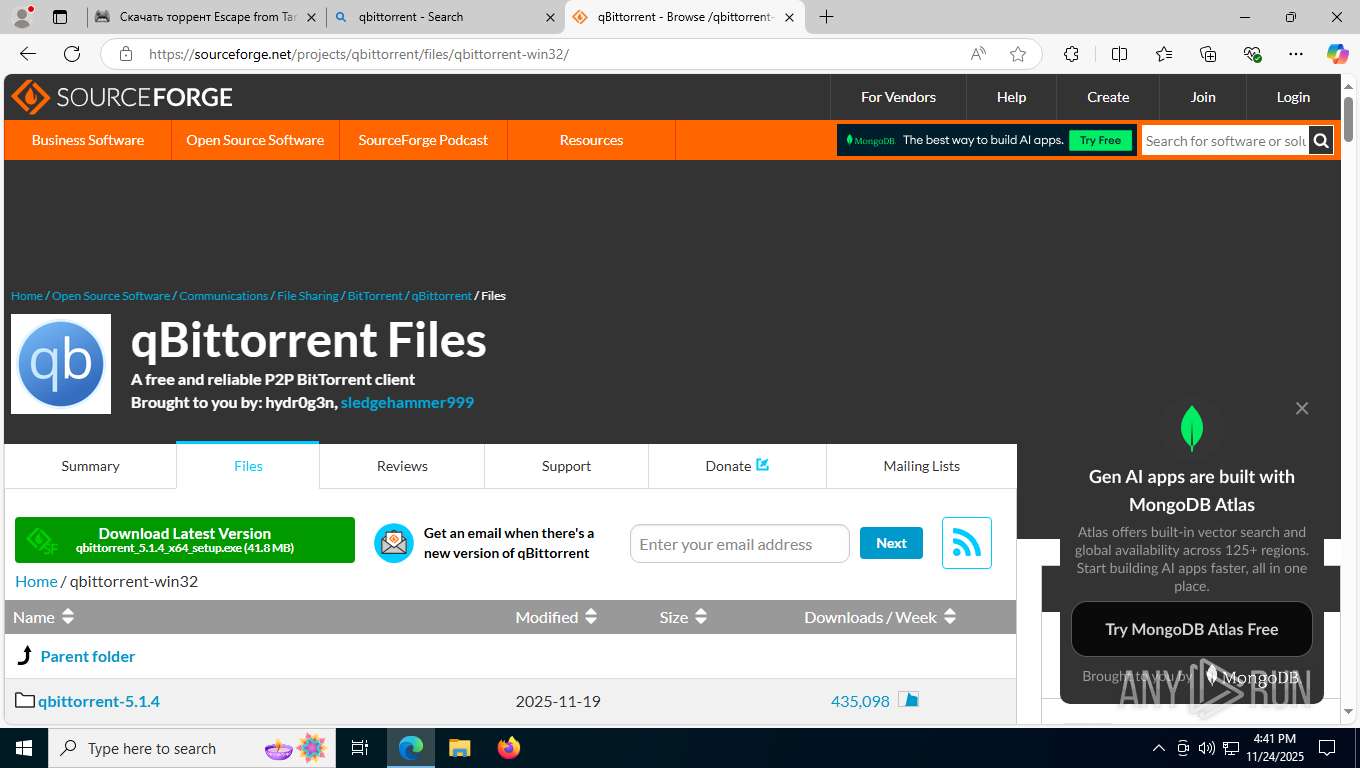Open the Help link

(1011, 97)
